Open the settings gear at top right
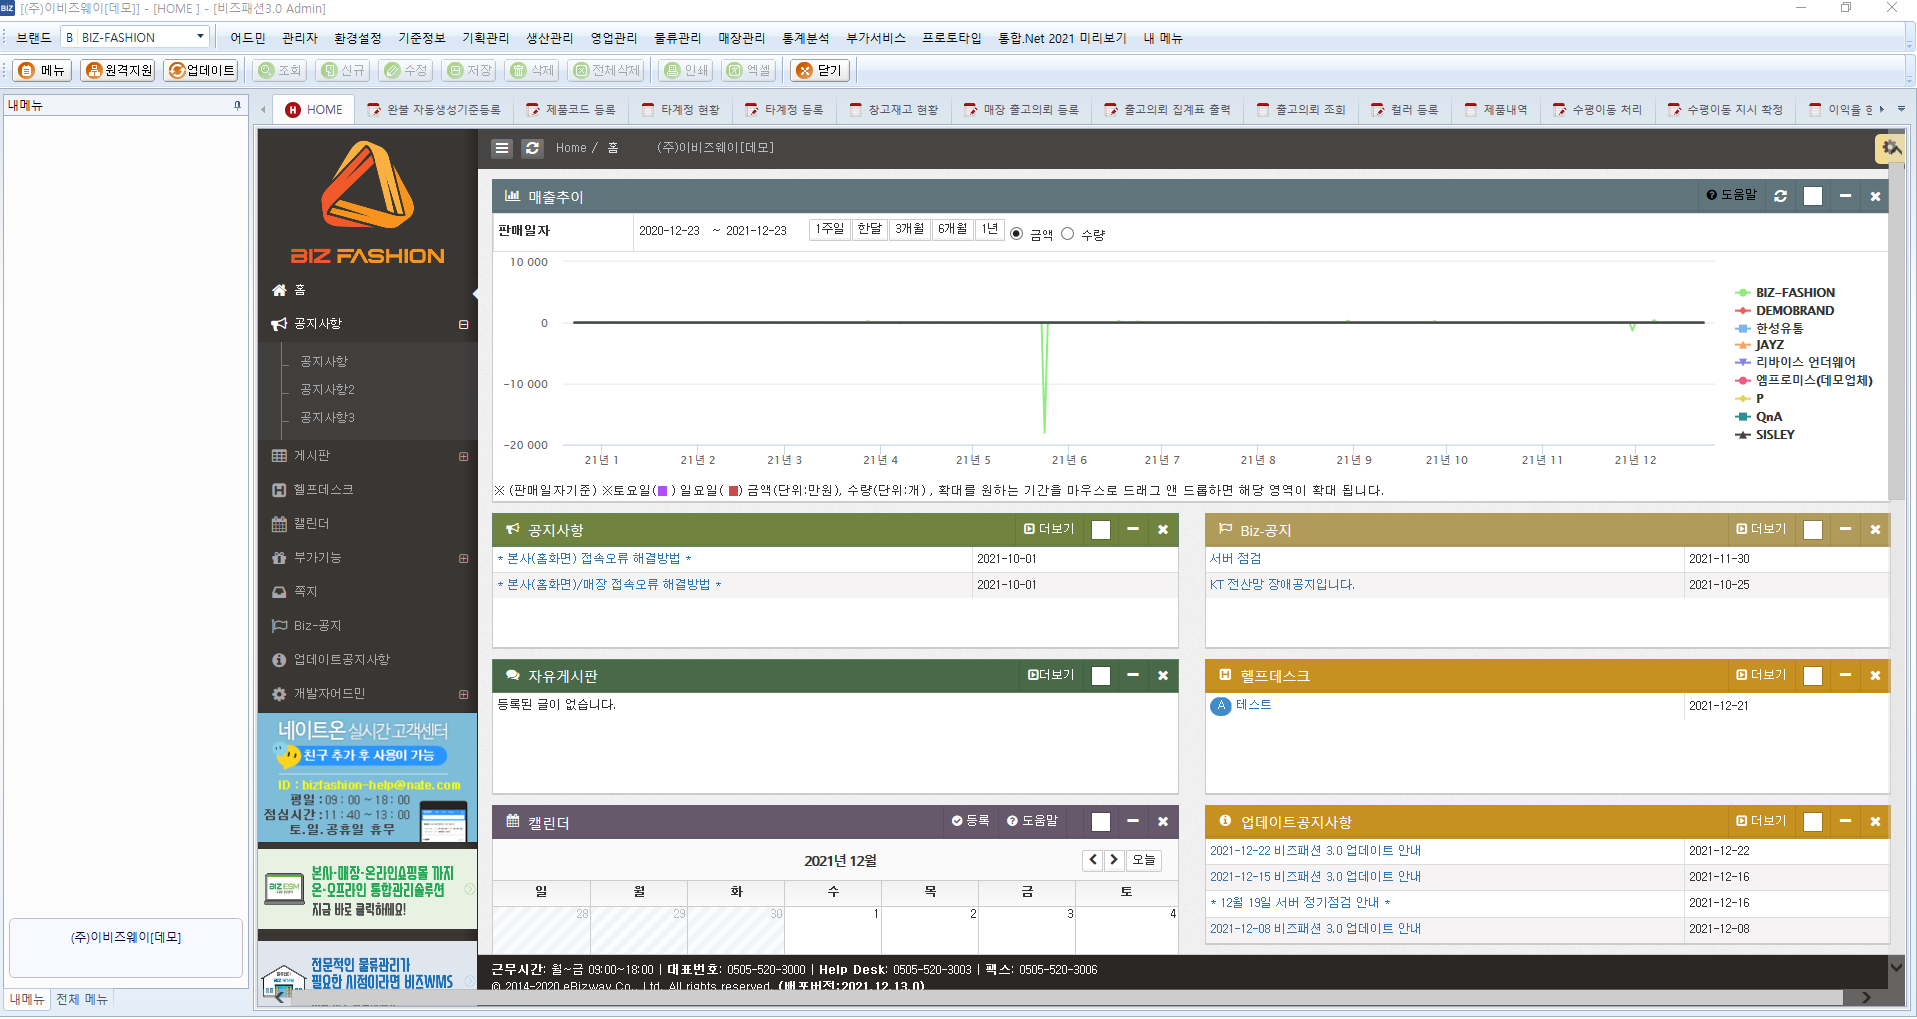 1890,148
